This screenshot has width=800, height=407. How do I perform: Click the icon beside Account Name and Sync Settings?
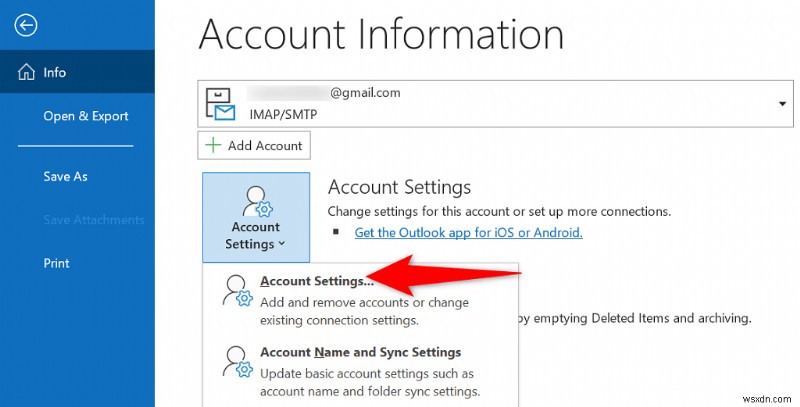[238, 362]
